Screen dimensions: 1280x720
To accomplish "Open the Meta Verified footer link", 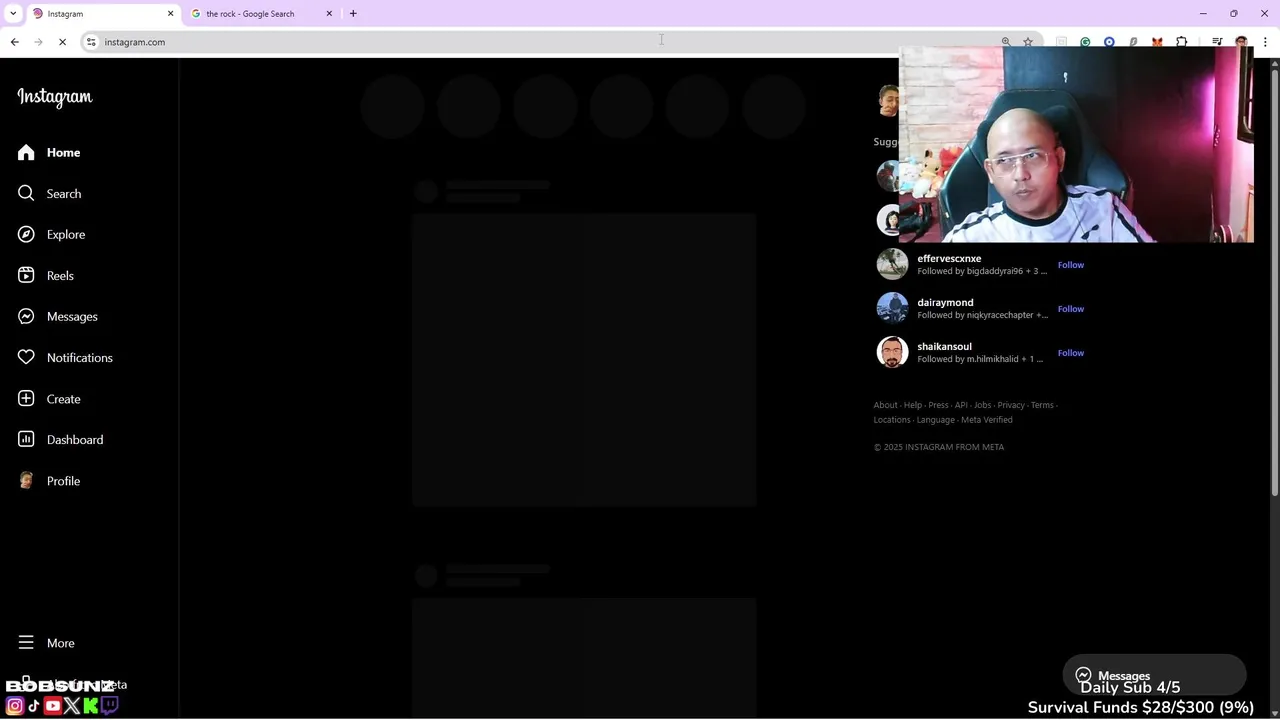I will (987, 420).
